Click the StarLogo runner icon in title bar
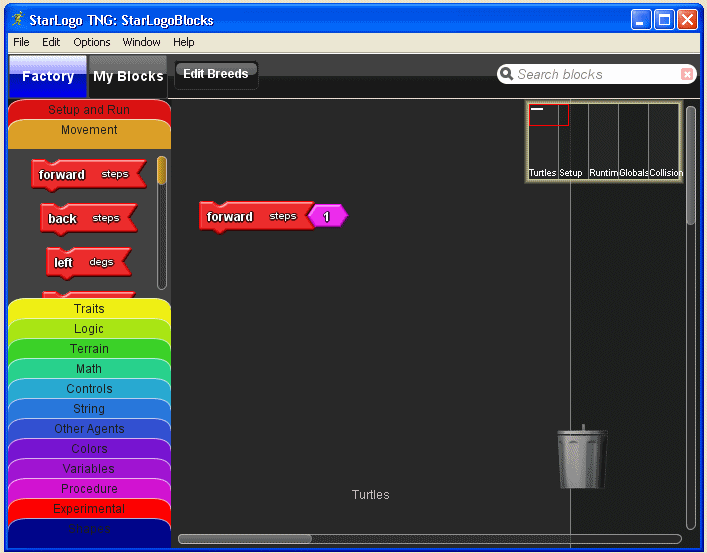This screenshot has width=707, height=553. coord(18,19)
